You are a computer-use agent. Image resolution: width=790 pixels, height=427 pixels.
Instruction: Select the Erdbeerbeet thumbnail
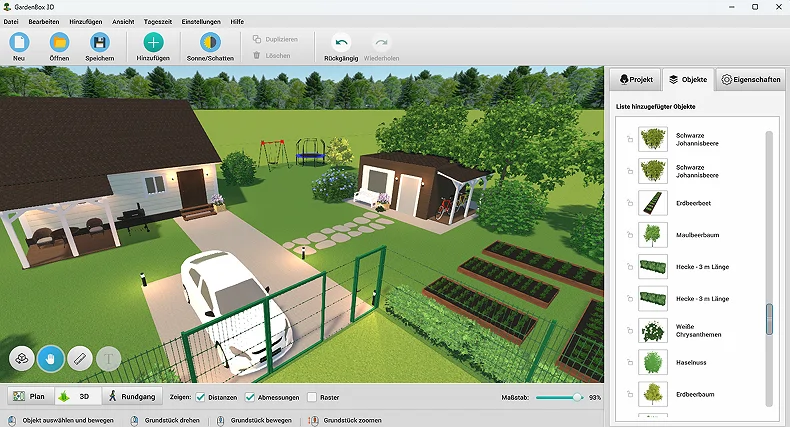[652, 203]
